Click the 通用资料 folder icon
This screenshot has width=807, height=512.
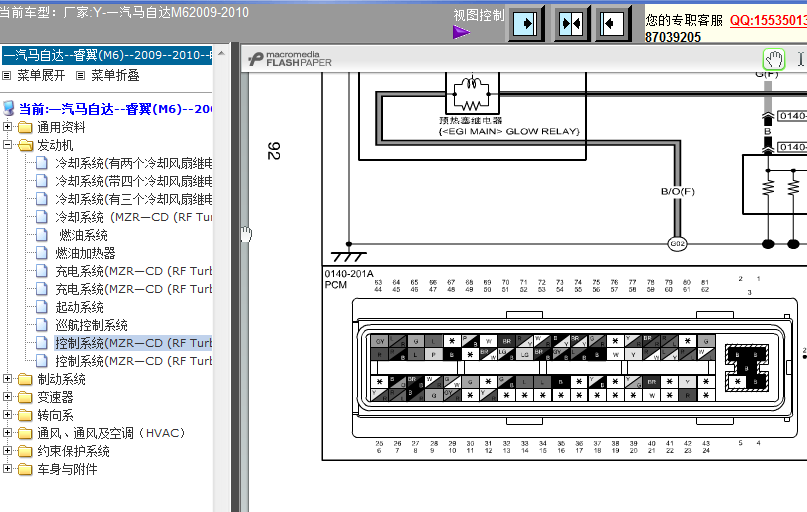click(x=25, y=127)
